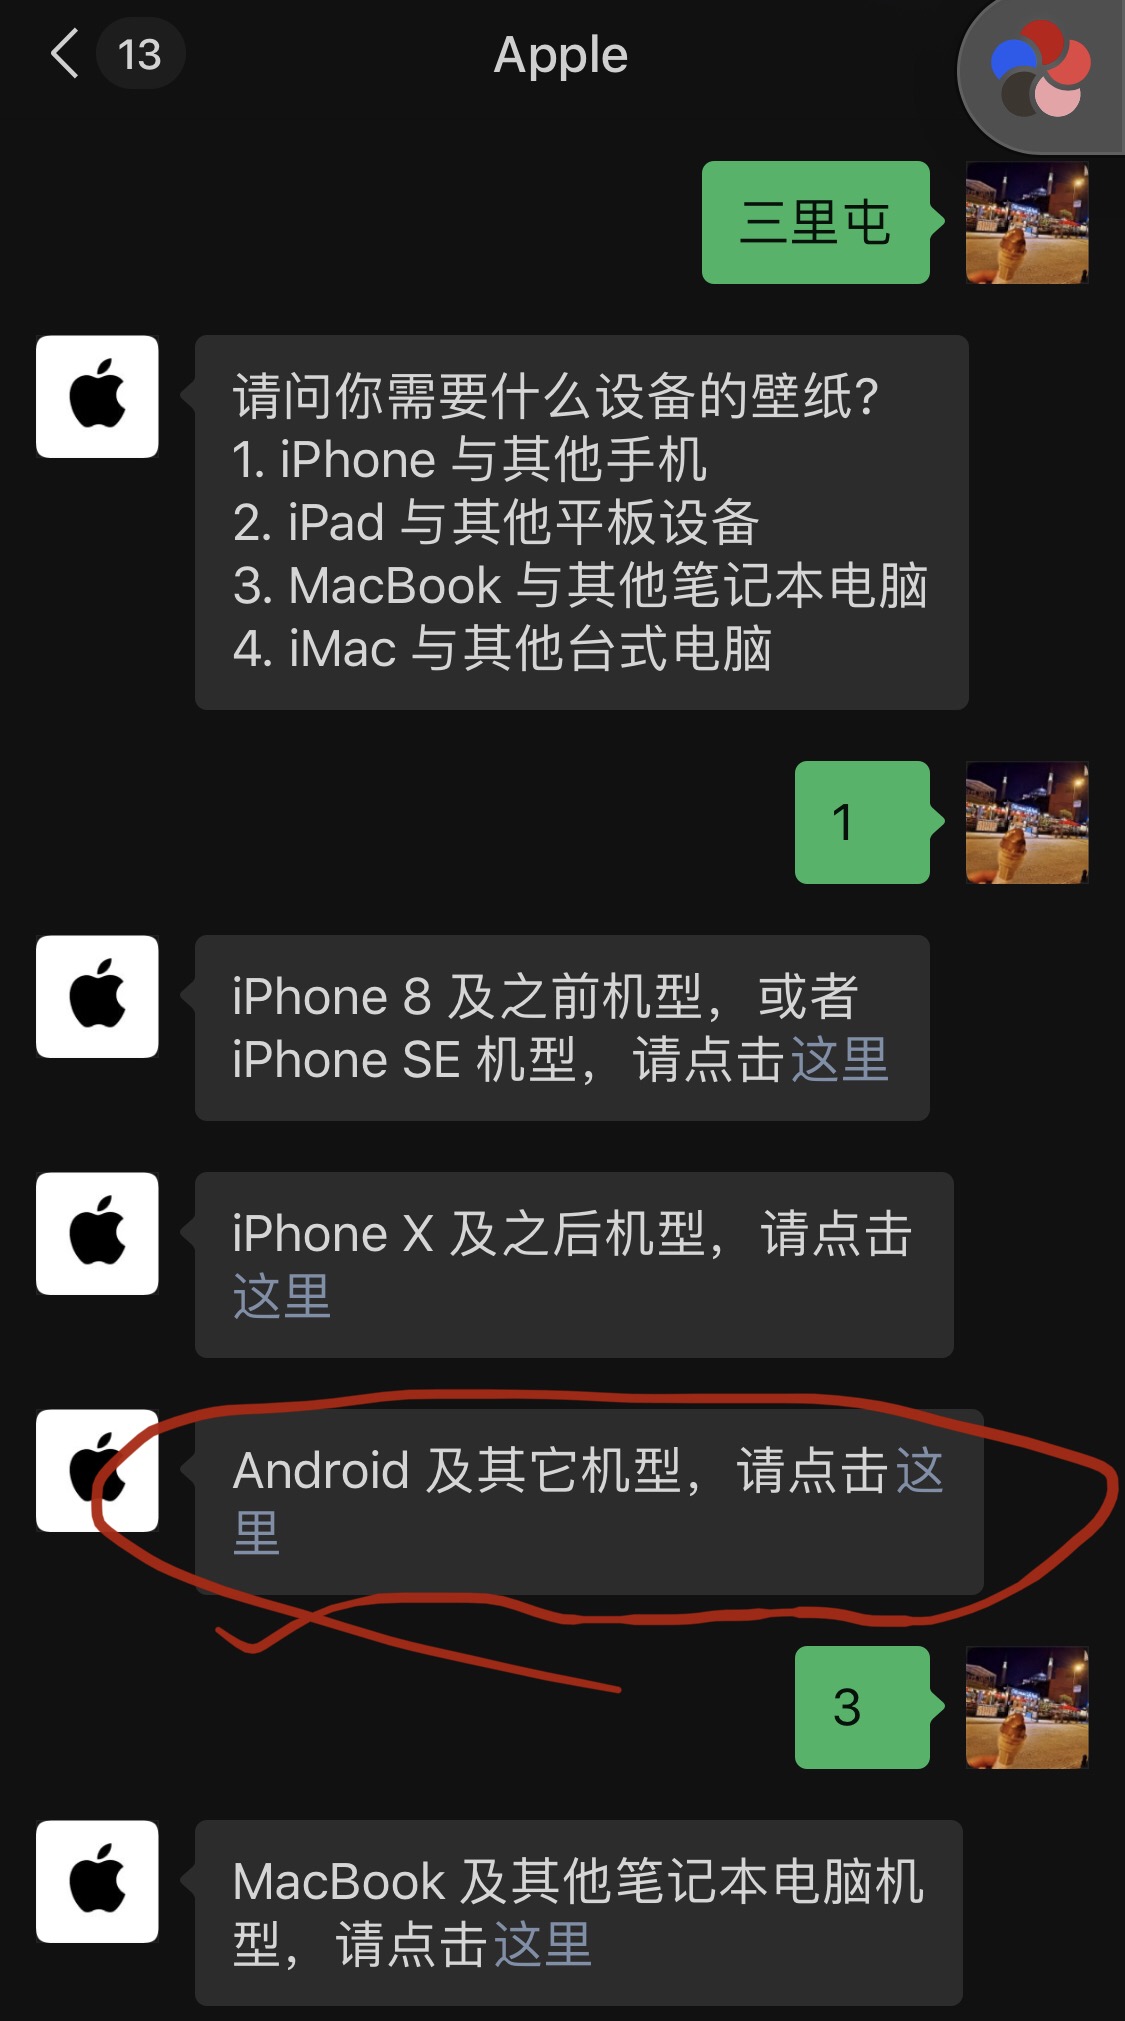Follow 这里 link for iPhone X models
The width and height of the screenshot is (1125, 2021).
[x=281, y=1297]
